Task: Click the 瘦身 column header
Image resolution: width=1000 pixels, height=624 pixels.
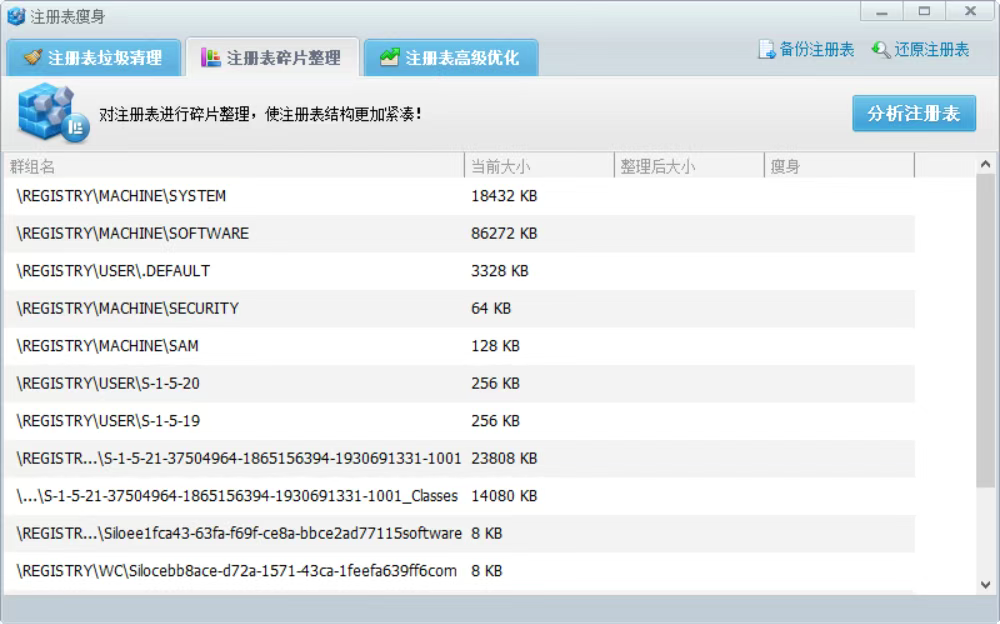Action: [x=838, y=166]
